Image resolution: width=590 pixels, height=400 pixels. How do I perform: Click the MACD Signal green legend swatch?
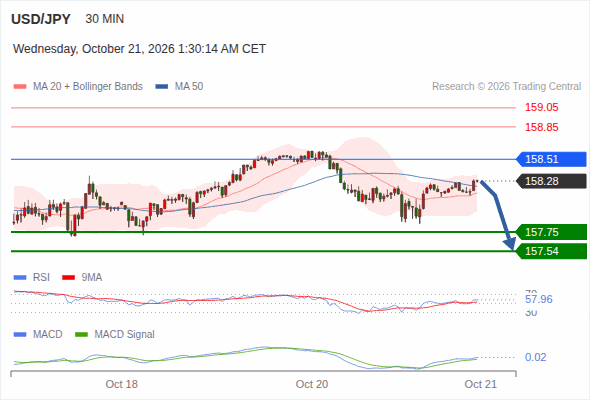(81, 335)
